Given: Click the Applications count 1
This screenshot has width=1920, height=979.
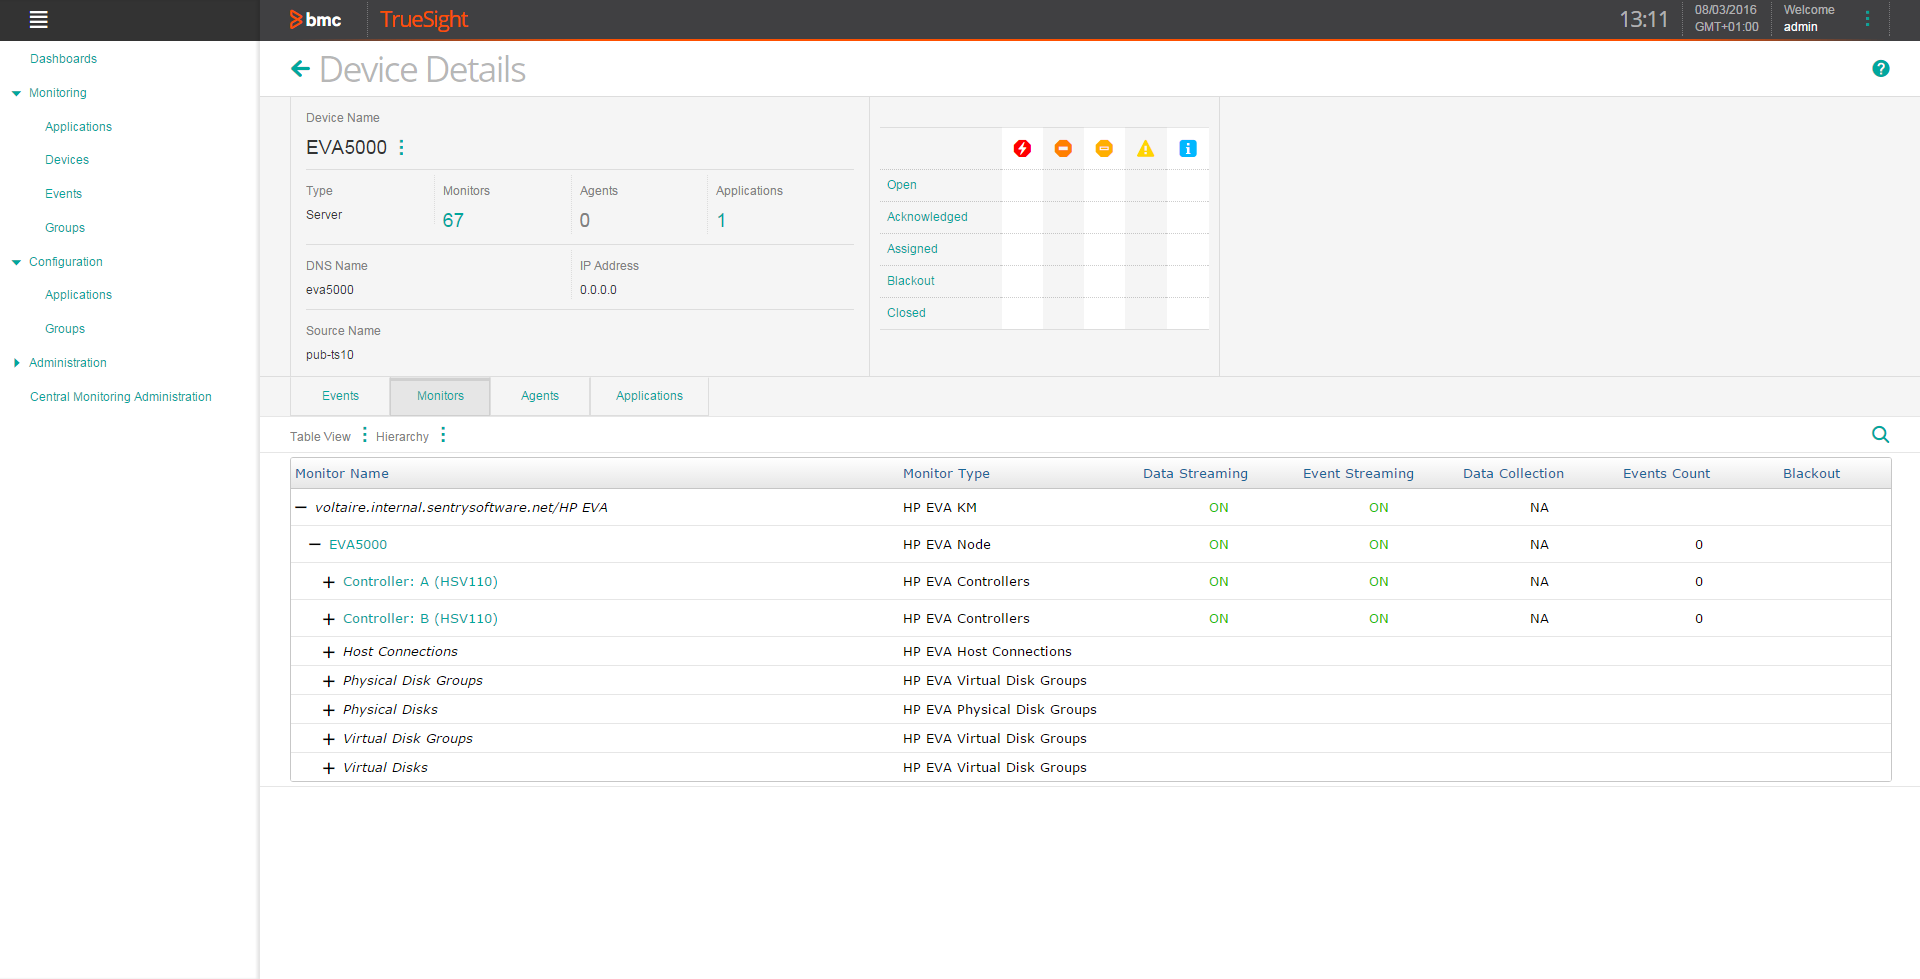Looking at the screenshot, I should [x=721, y=220].
